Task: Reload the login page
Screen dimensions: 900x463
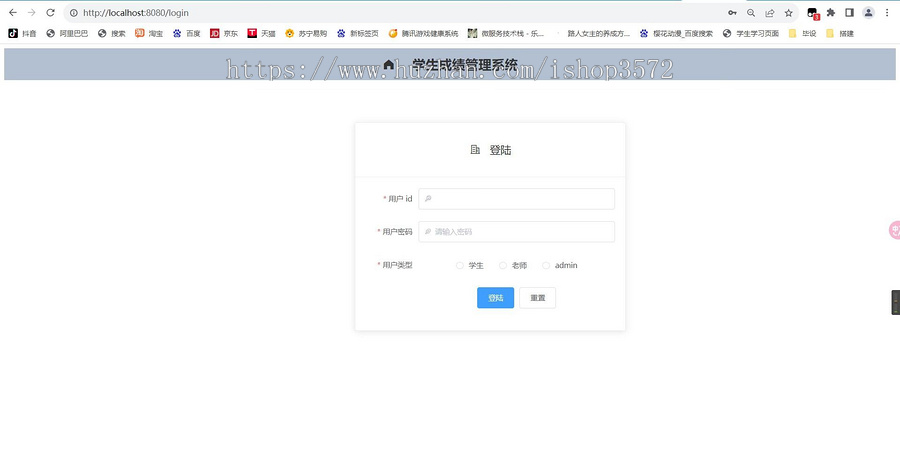Action: click(51, 13)
